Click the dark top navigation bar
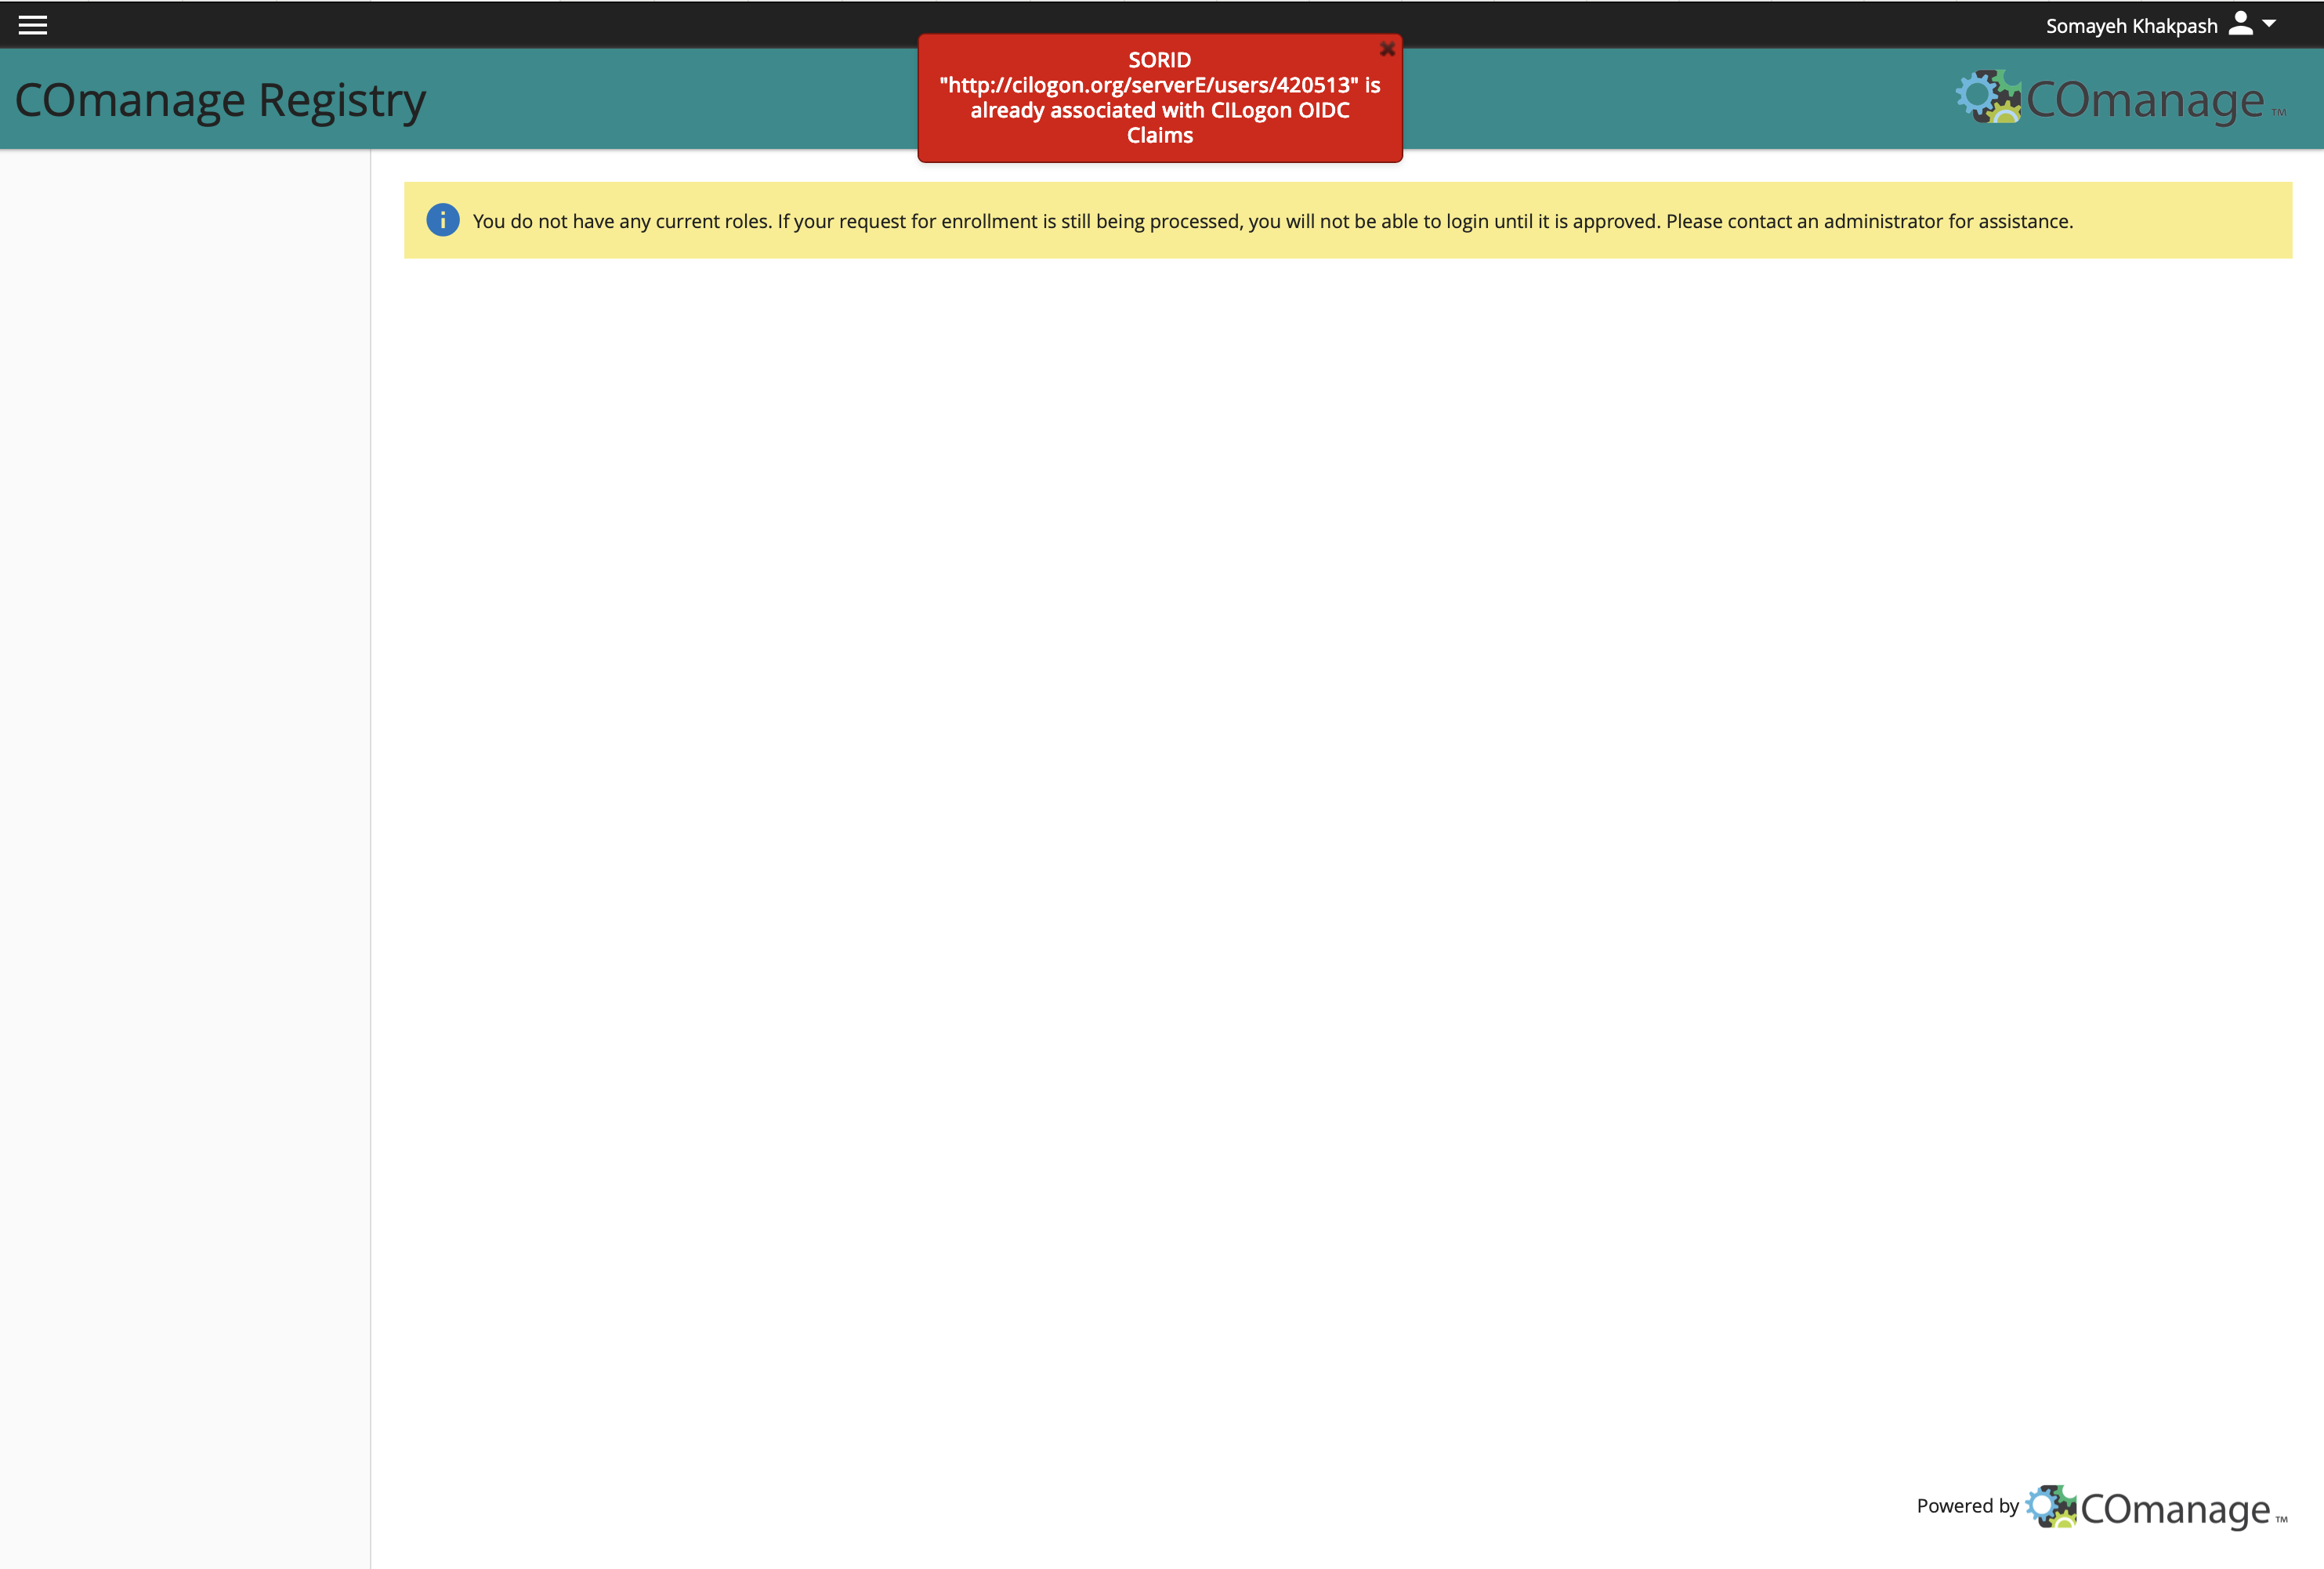Viewport: 2324px width, 1569px height. 600,24
